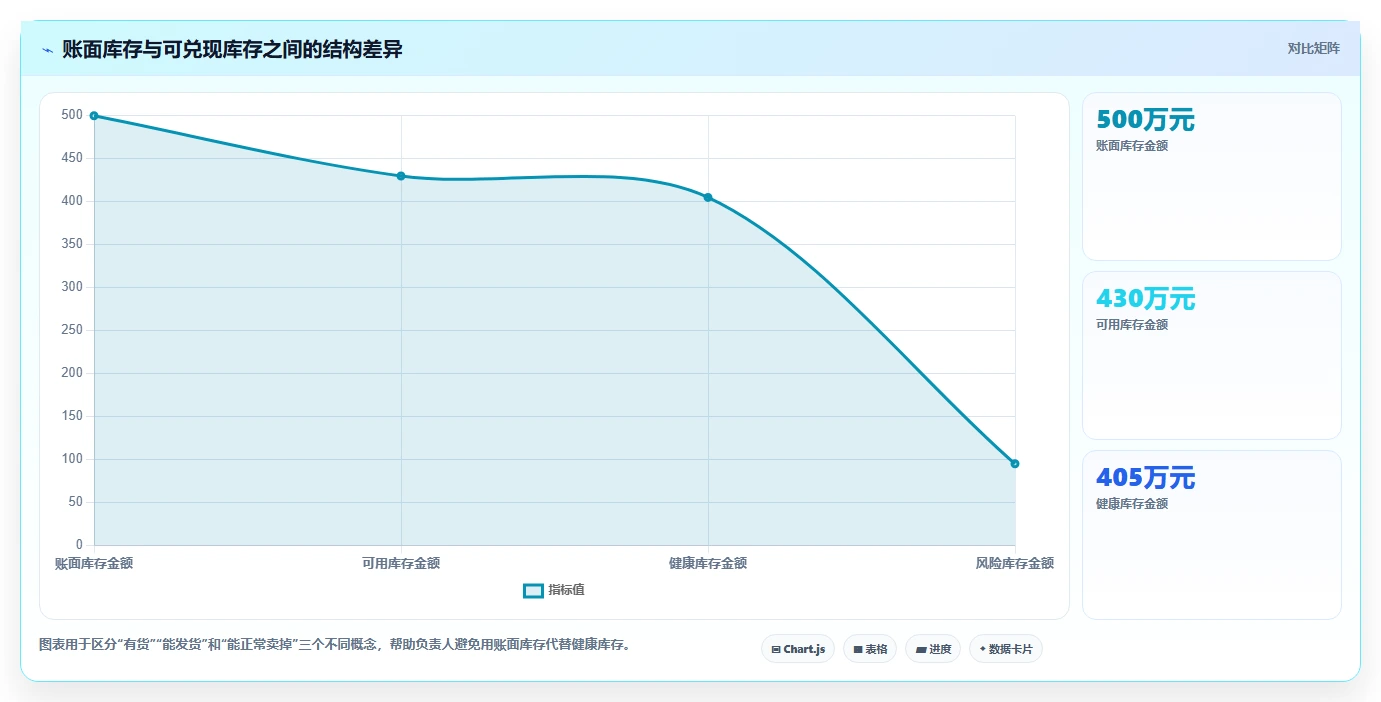Screen dimensions: 1381x702
Task: Click the chart title 账面库存与可兑现库存之间的结构差异
Action: [232, 50]
